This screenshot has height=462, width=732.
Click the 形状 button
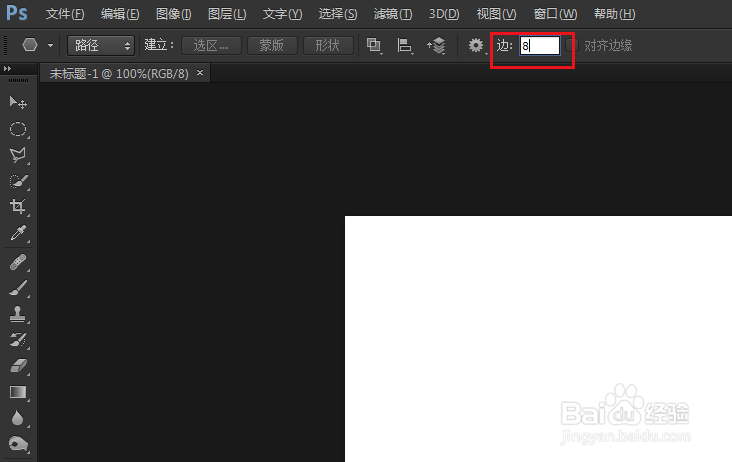(328, 46)
